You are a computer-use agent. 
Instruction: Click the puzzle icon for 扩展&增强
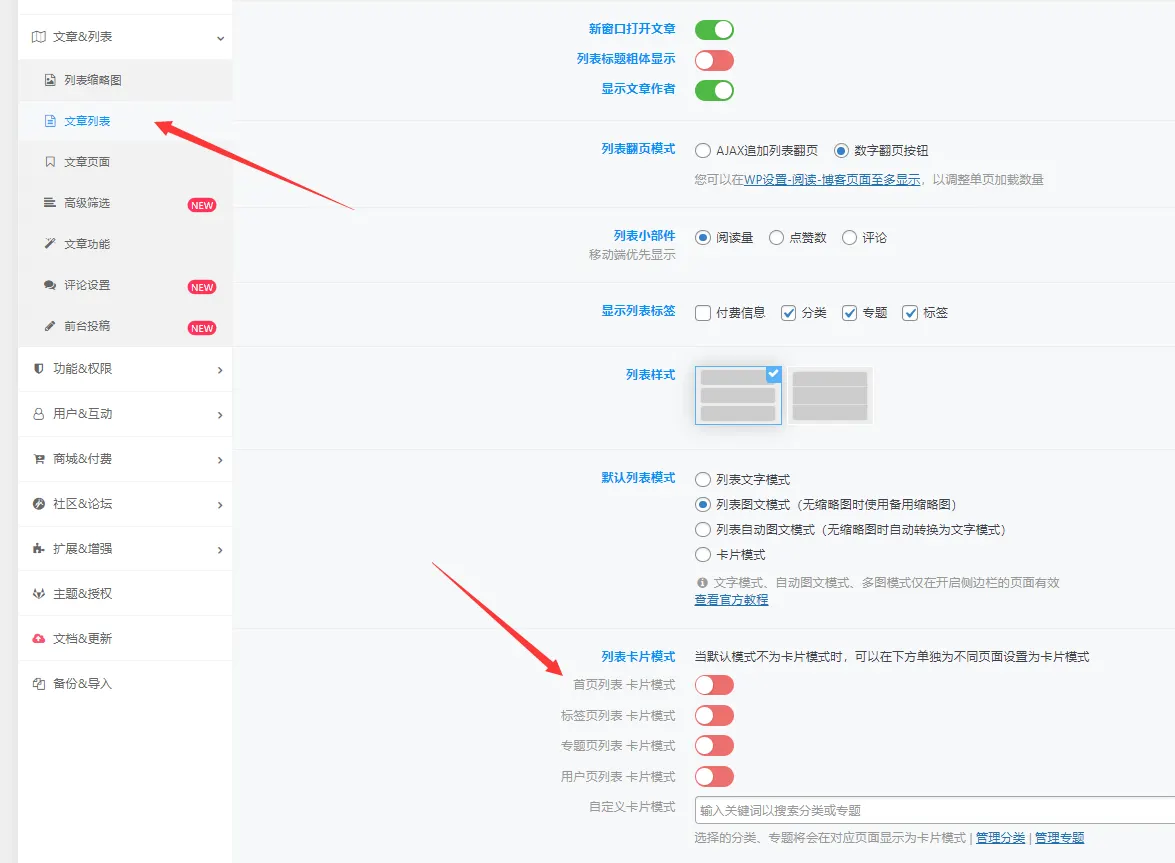(x=39, y=548)
